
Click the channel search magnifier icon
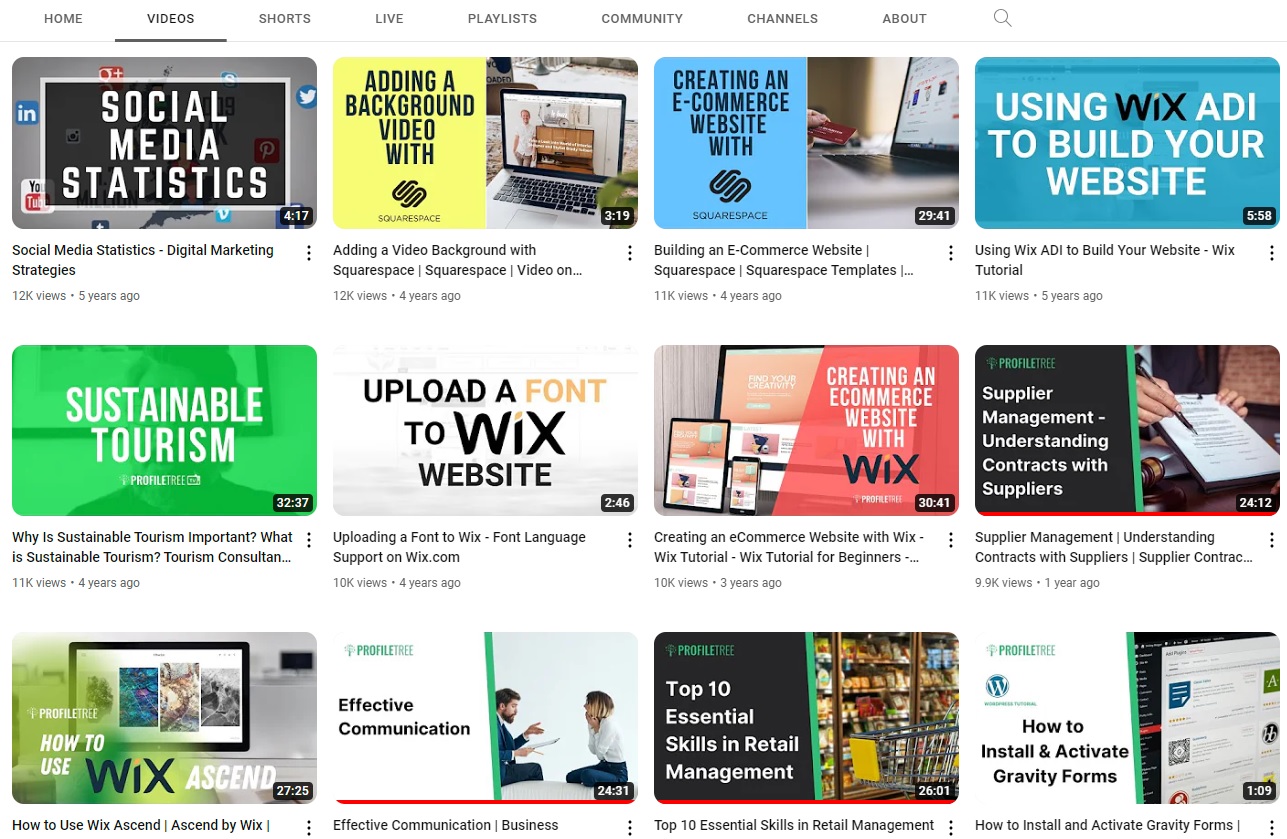pyautogui.click(x=1002, y=18)
